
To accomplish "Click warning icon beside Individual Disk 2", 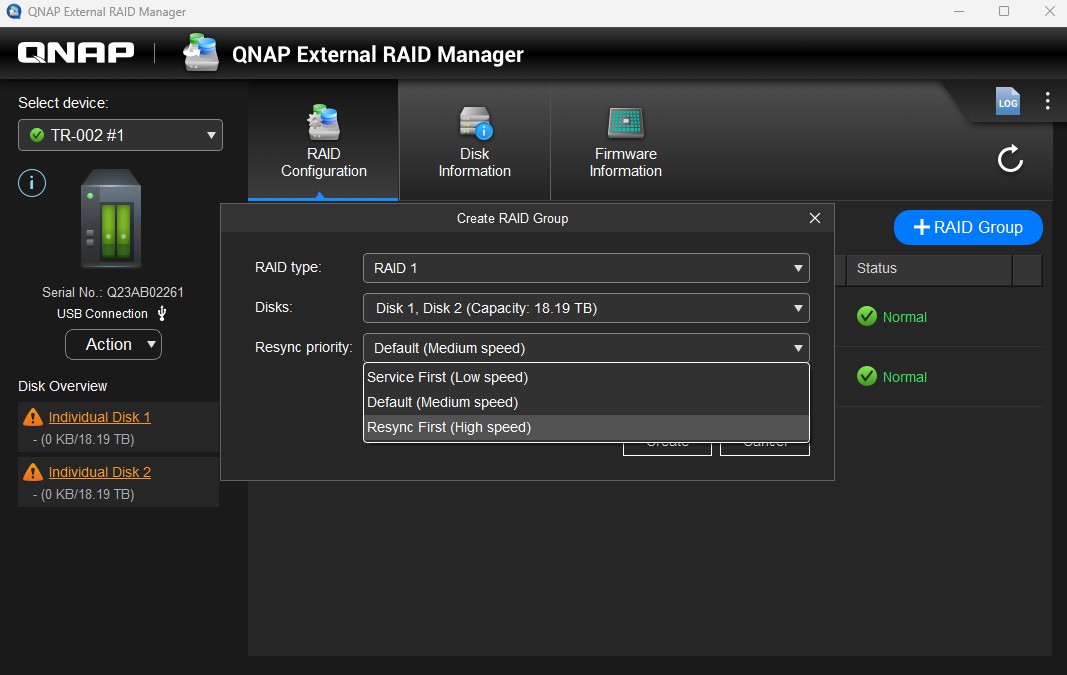I will (x=33, y=472).
